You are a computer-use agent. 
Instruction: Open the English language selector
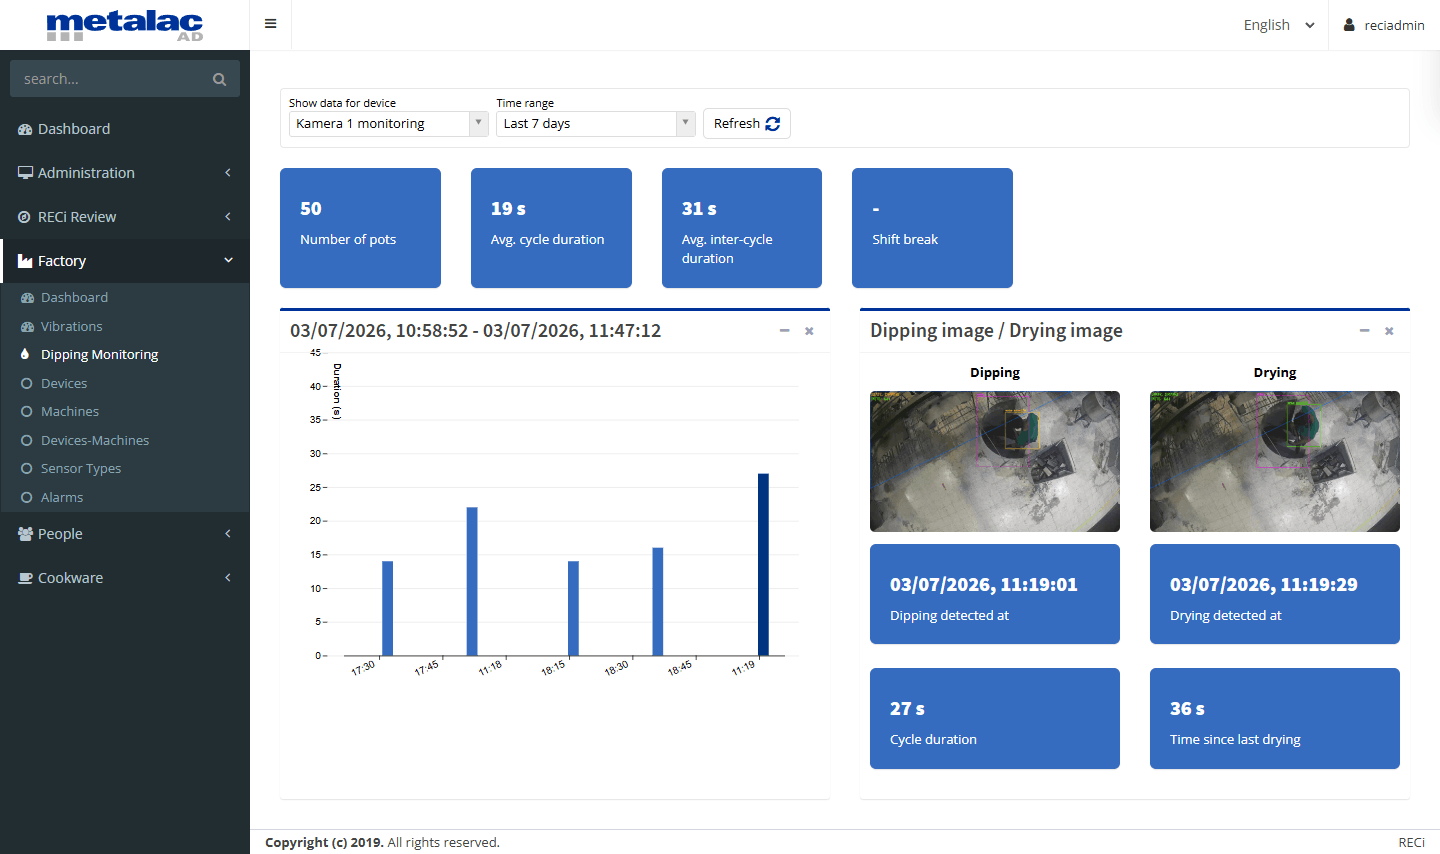tap(1279, 25)
